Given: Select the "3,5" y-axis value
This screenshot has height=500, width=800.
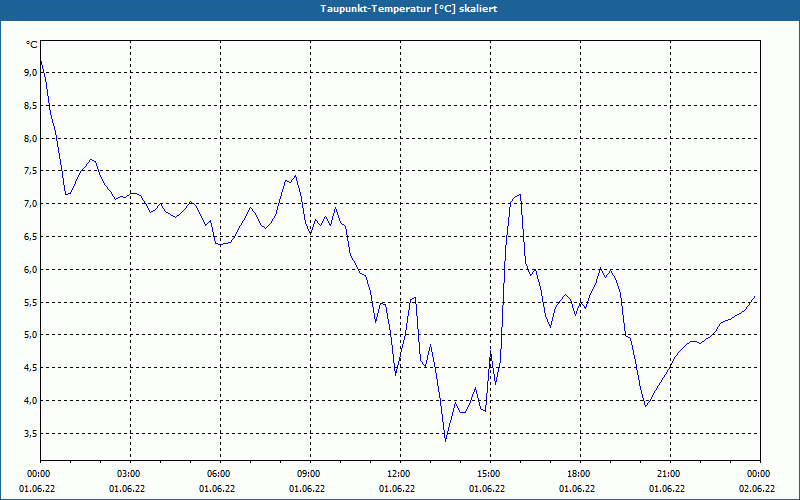Looking at the screenshot, I should (31, 433).
